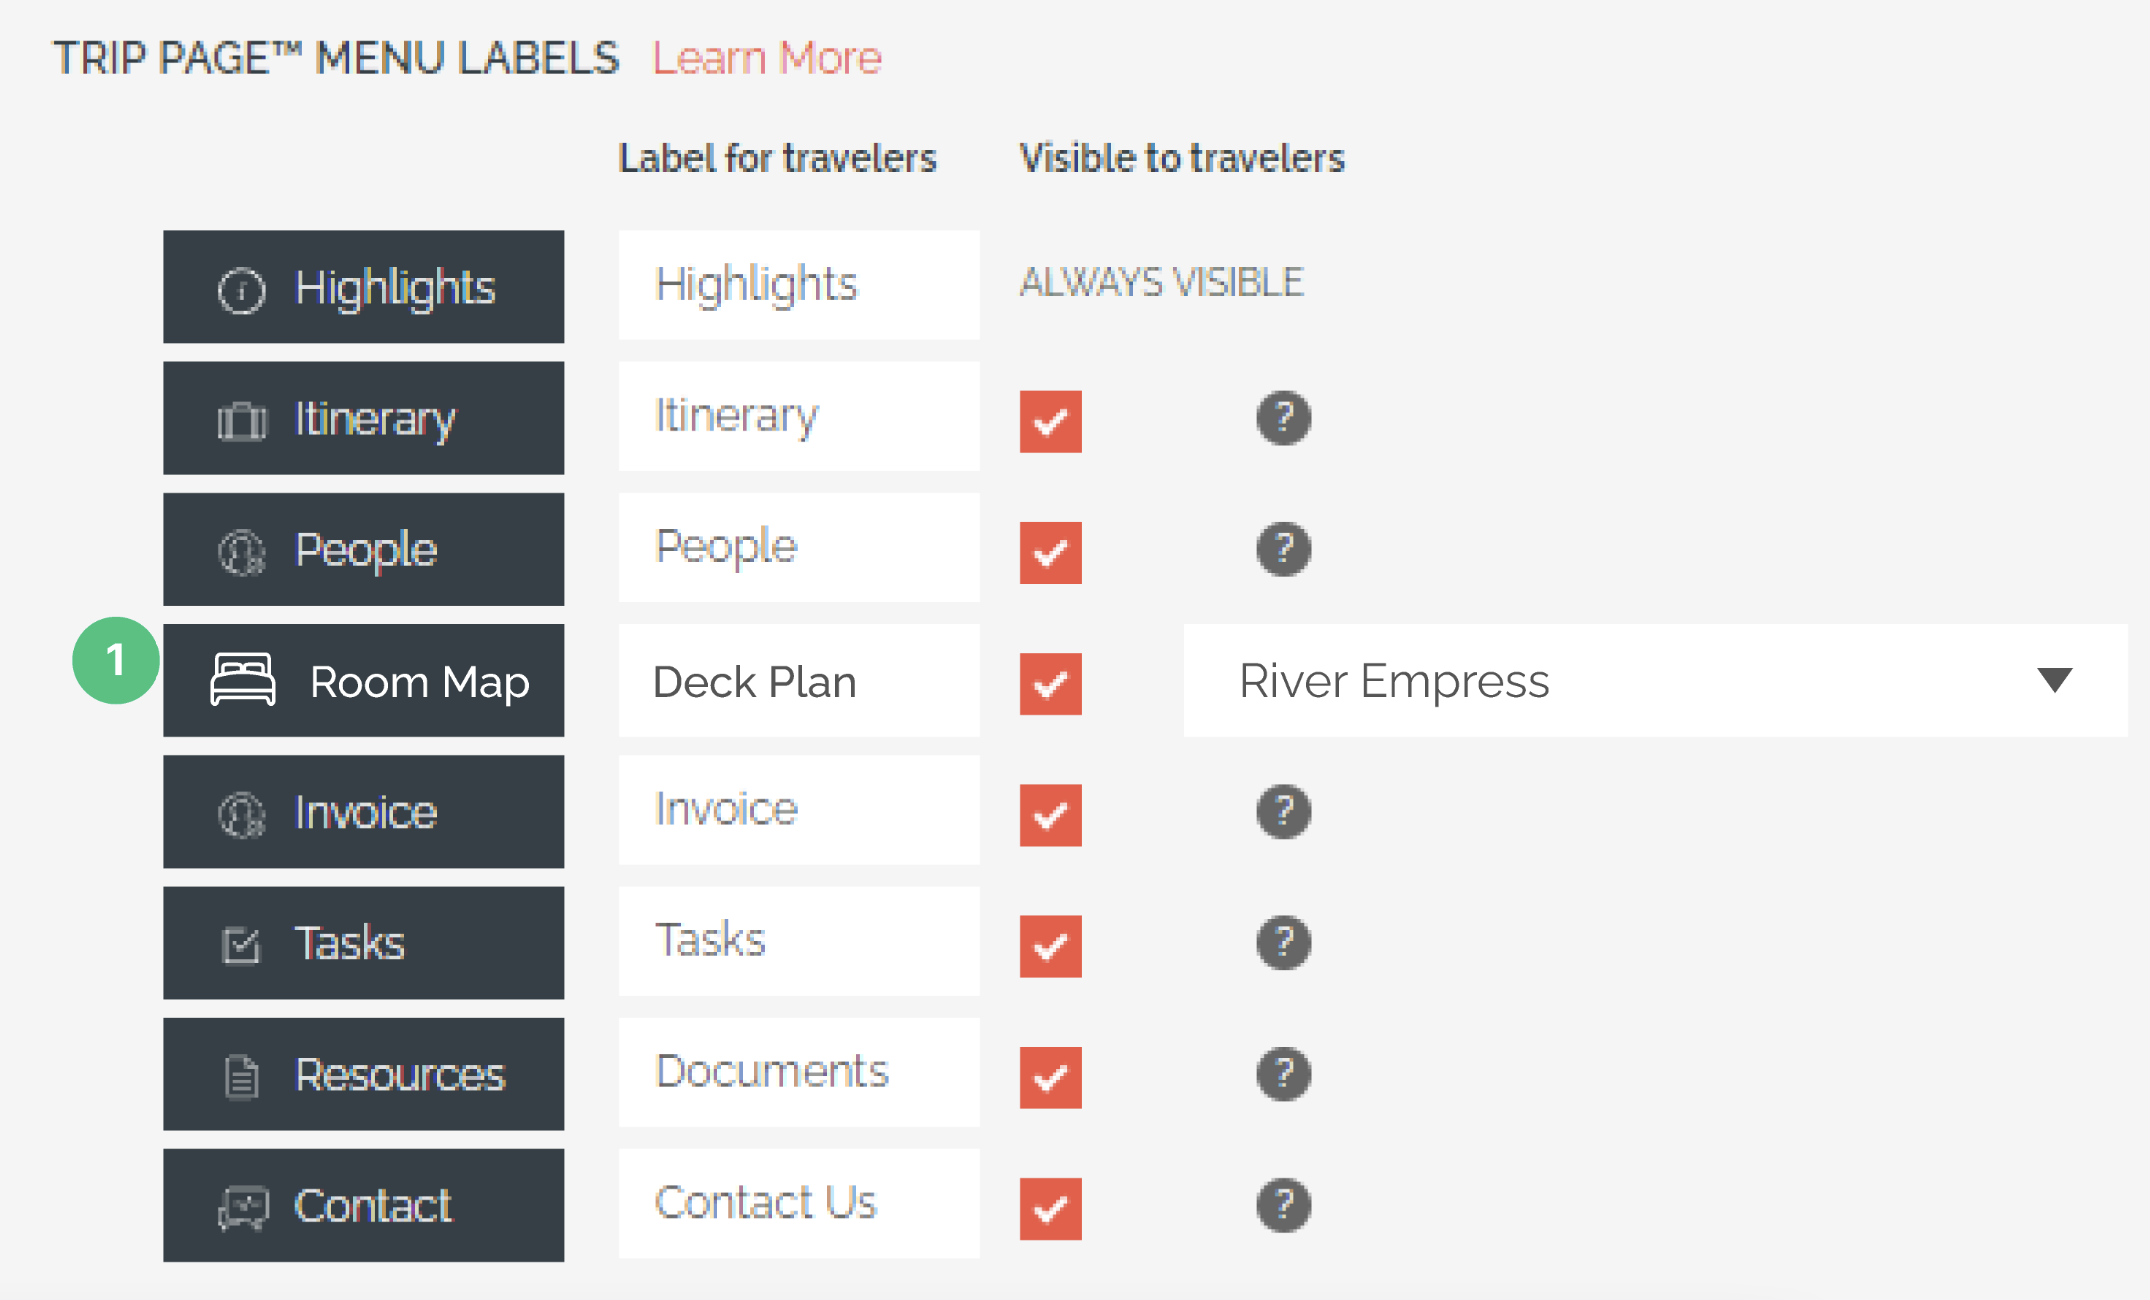The image size is (2150, 1300).
Task: Open the help tooltip beside Invoice
Action: pos(1284,812)
